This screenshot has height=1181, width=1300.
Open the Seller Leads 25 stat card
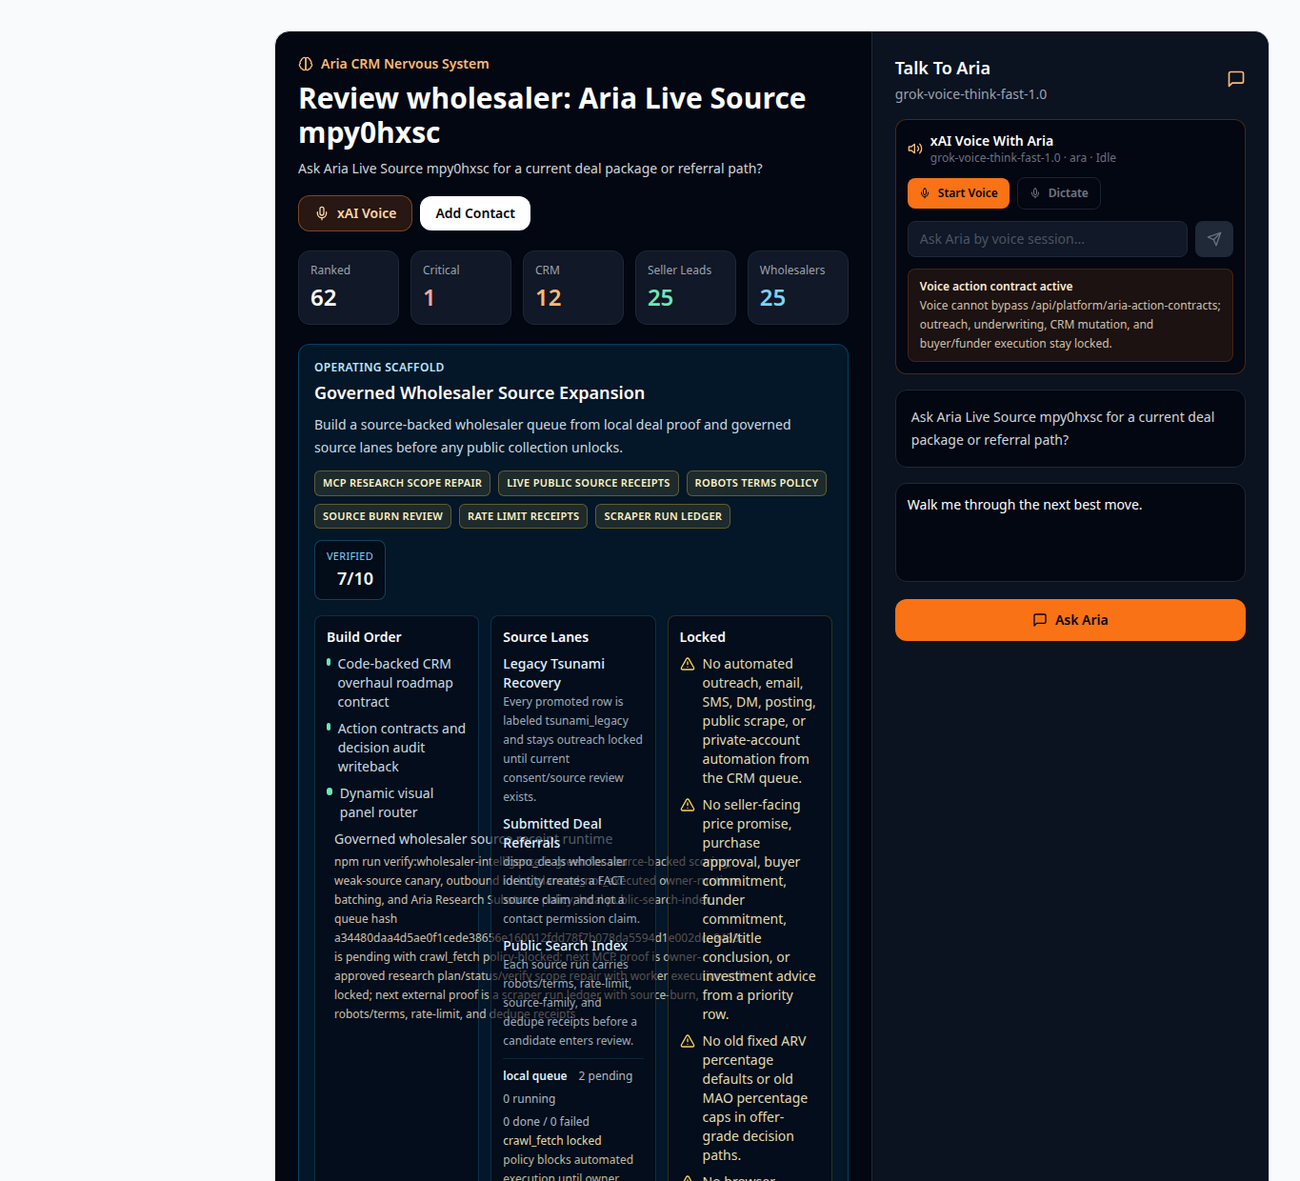[x=685, y=287]
